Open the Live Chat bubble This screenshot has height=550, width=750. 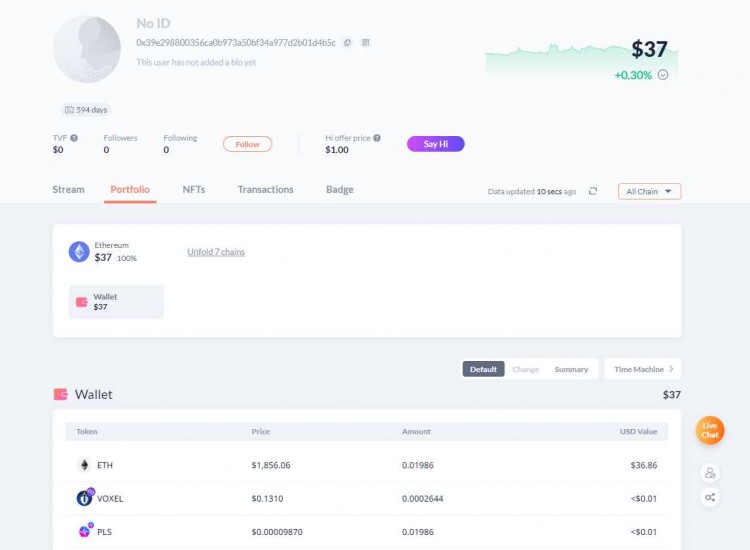pyautogui.click(x=710, y=431)
